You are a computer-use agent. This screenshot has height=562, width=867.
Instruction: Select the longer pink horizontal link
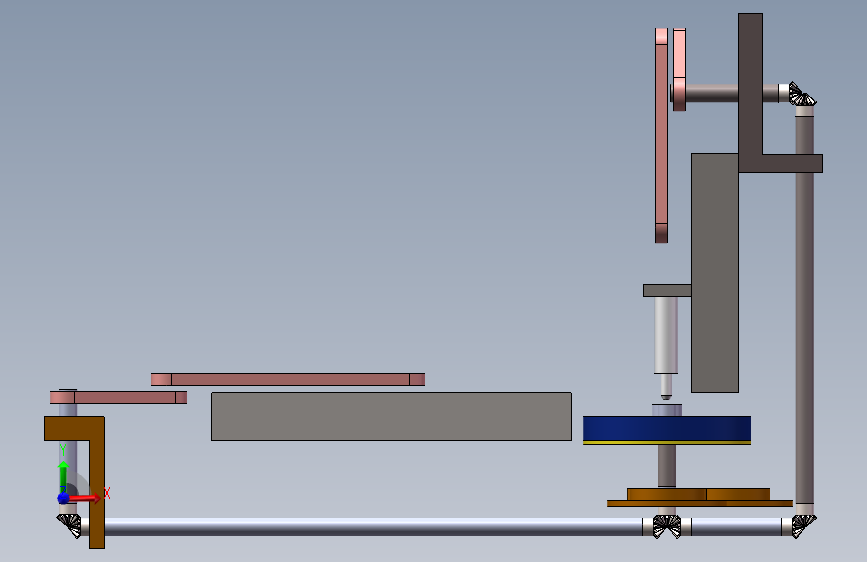(x=288, y=379)
